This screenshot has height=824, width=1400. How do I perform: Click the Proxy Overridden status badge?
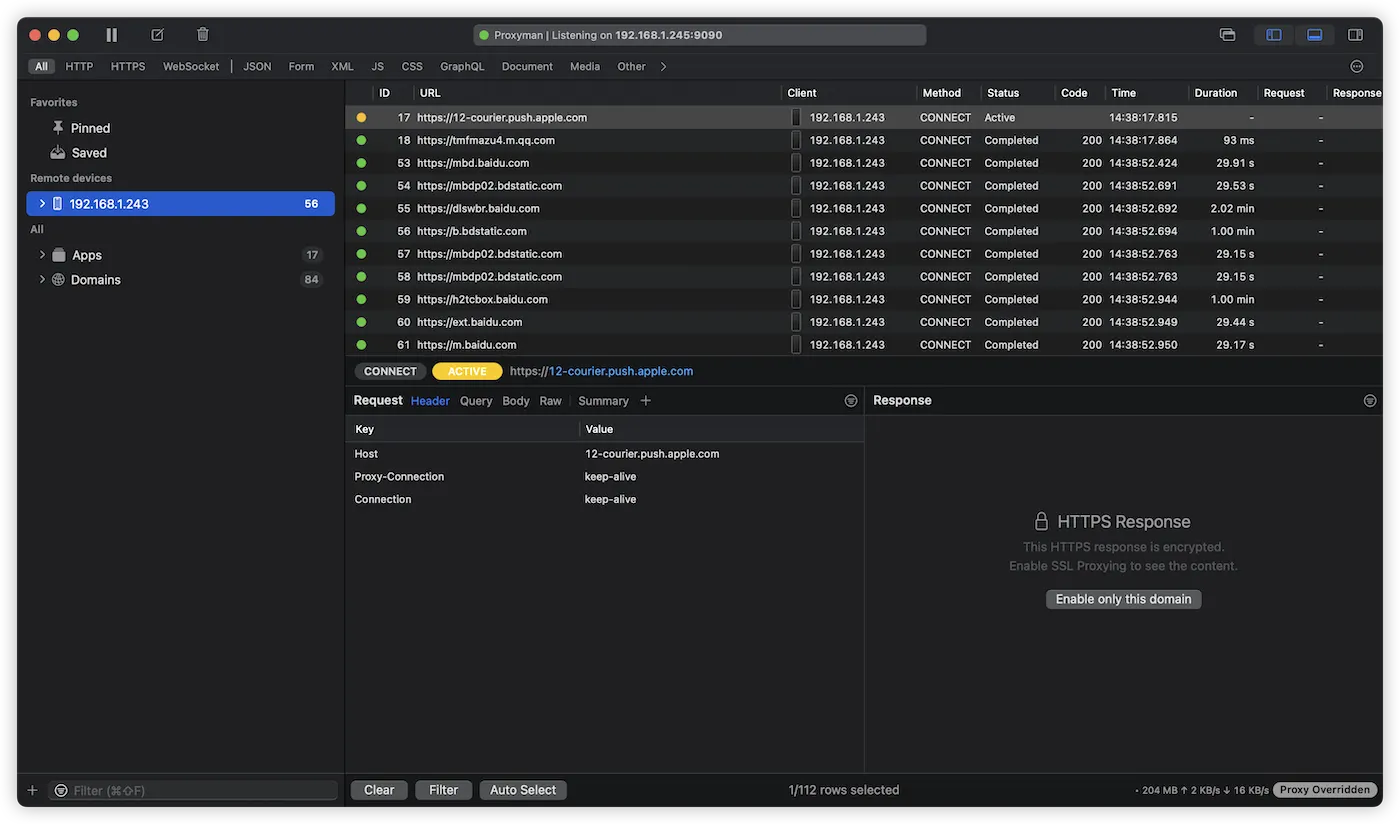[x=1325, y=790]
